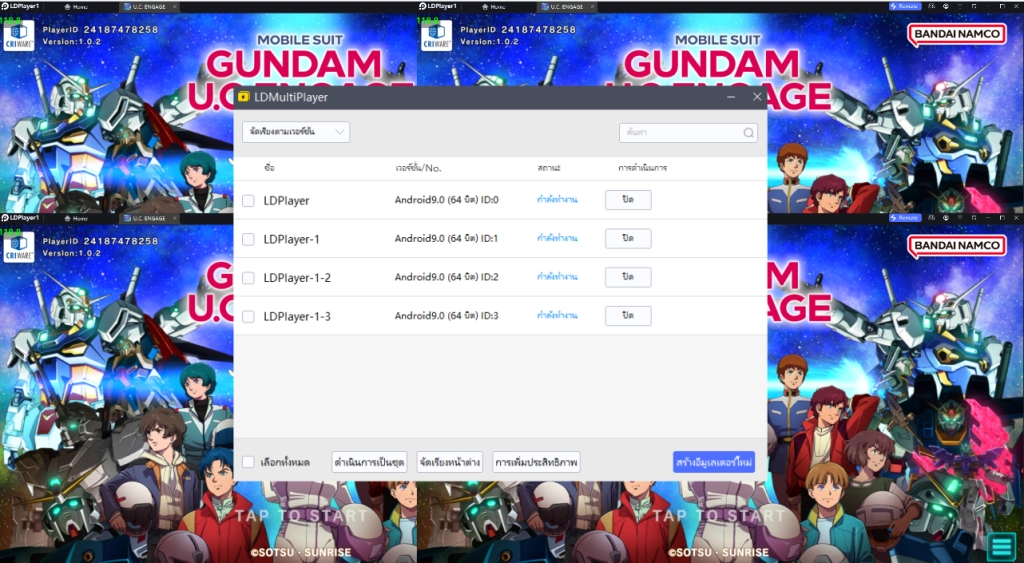Minimize the LDMultiPlayer dialog

731,97
